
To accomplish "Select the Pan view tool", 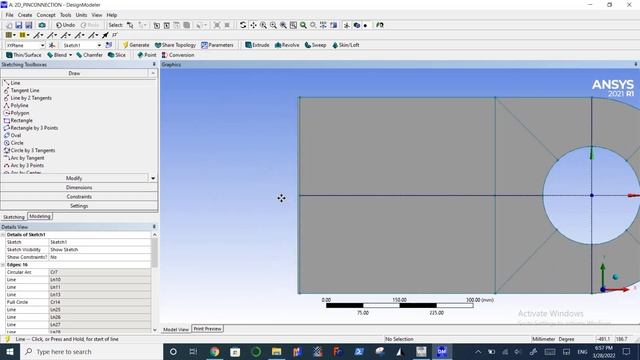I will [x=253, y=25].
